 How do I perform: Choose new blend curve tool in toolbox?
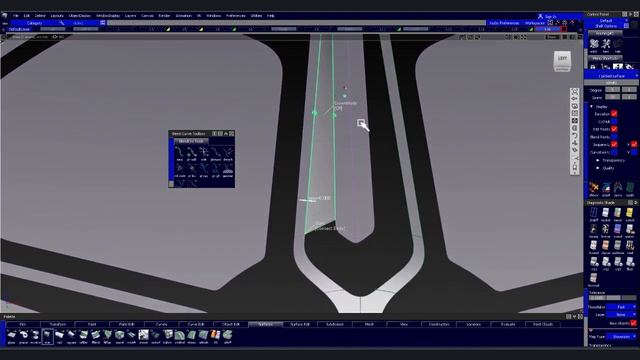click(x=180, y=153)
